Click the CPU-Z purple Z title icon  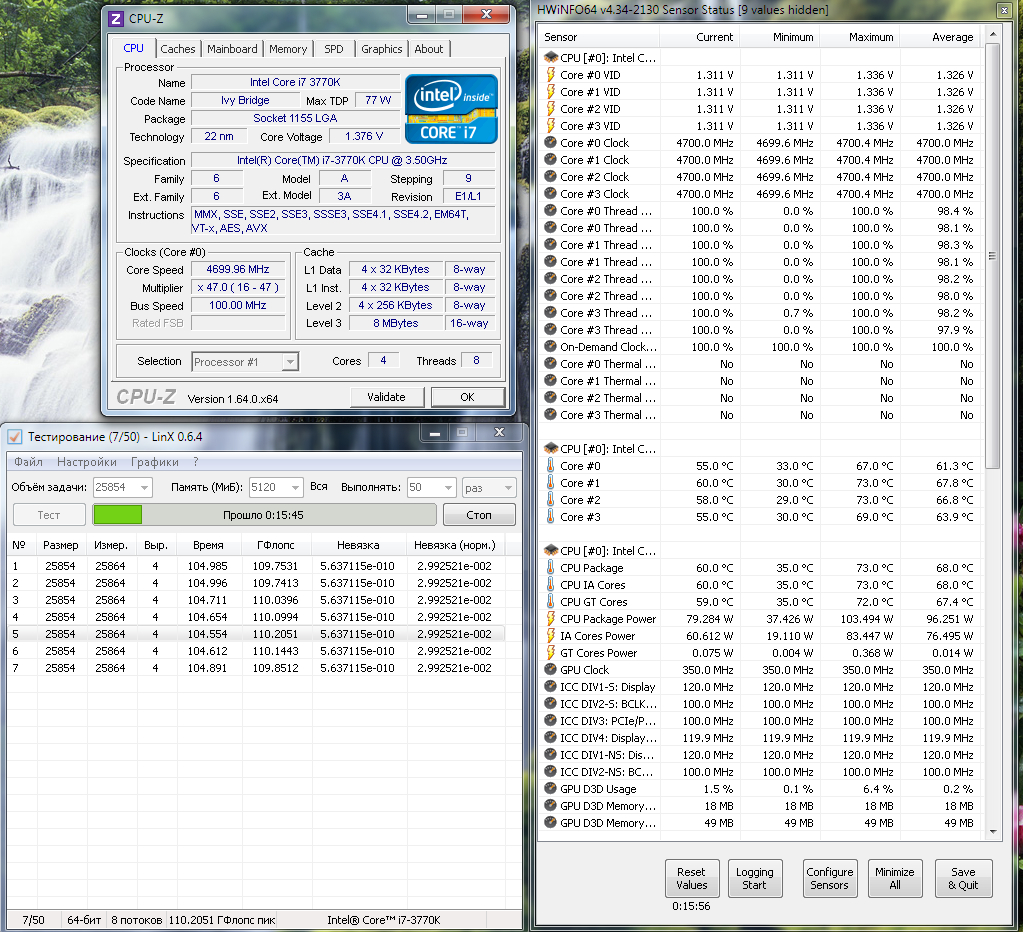(x=115, y=19)
